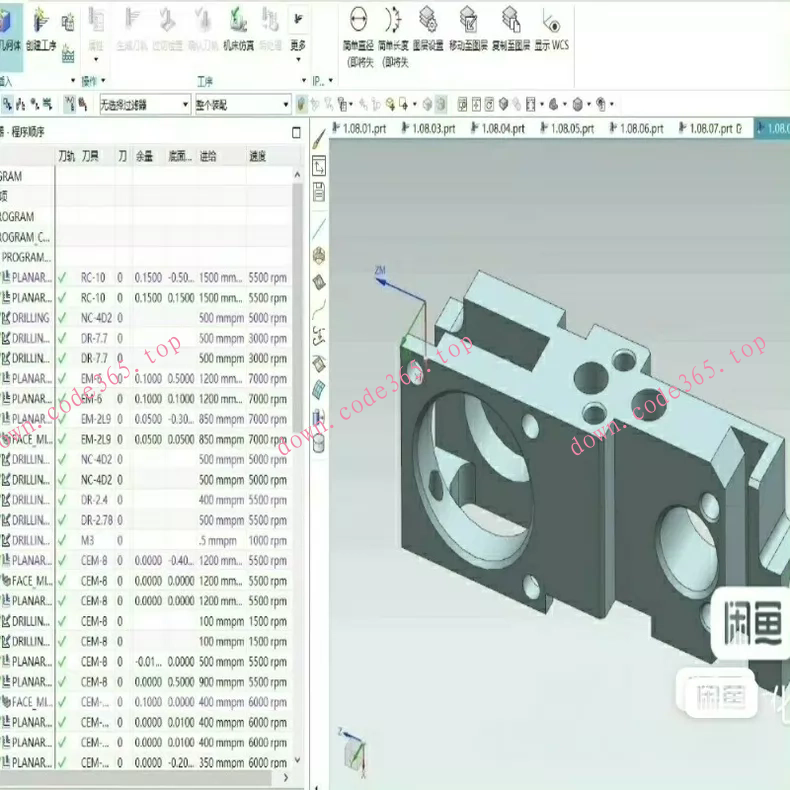Switch to the 1.08.07.prt tab
The height and width of the screenshot is (790, 790).
pyautogui.click(x=710, y=128)
